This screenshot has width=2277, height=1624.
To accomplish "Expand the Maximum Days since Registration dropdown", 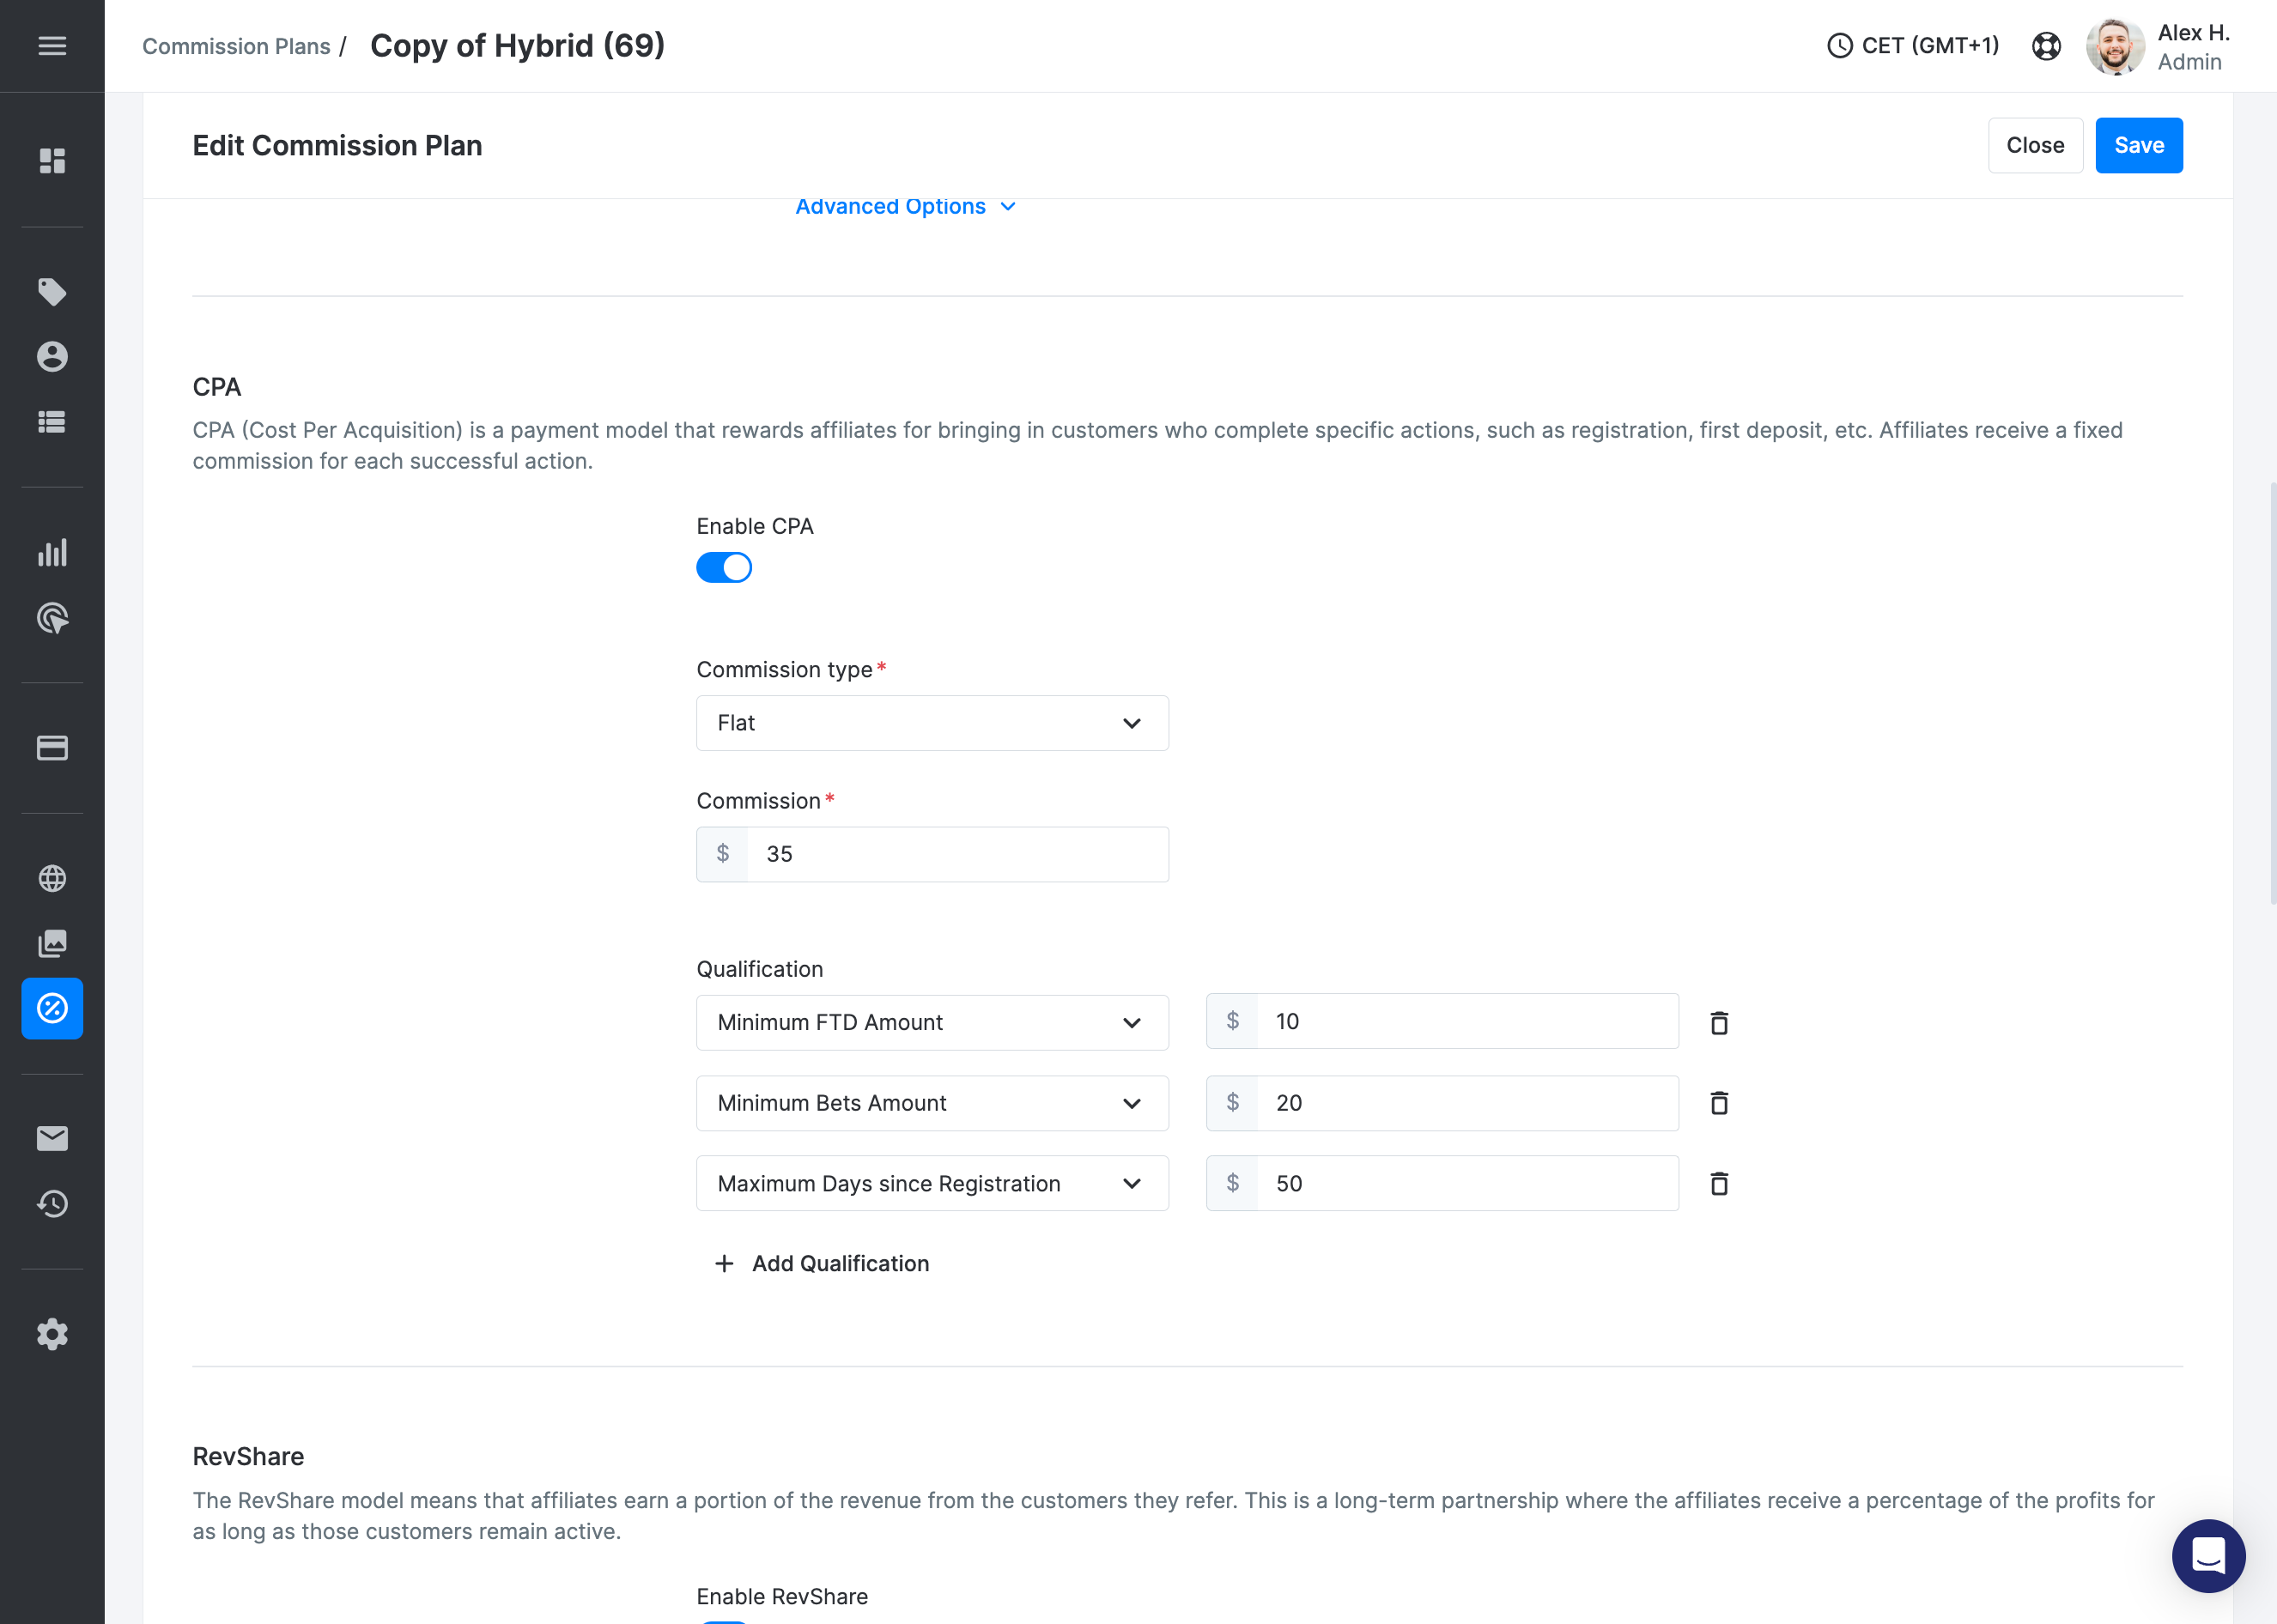I will pyautogui.click(x=931, y=1183).
